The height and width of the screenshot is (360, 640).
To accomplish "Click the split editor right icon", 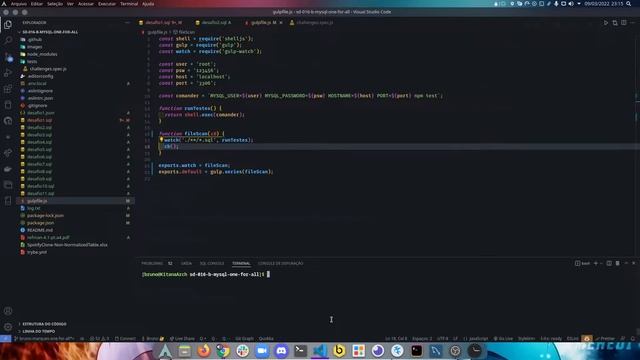I will 624,23.
